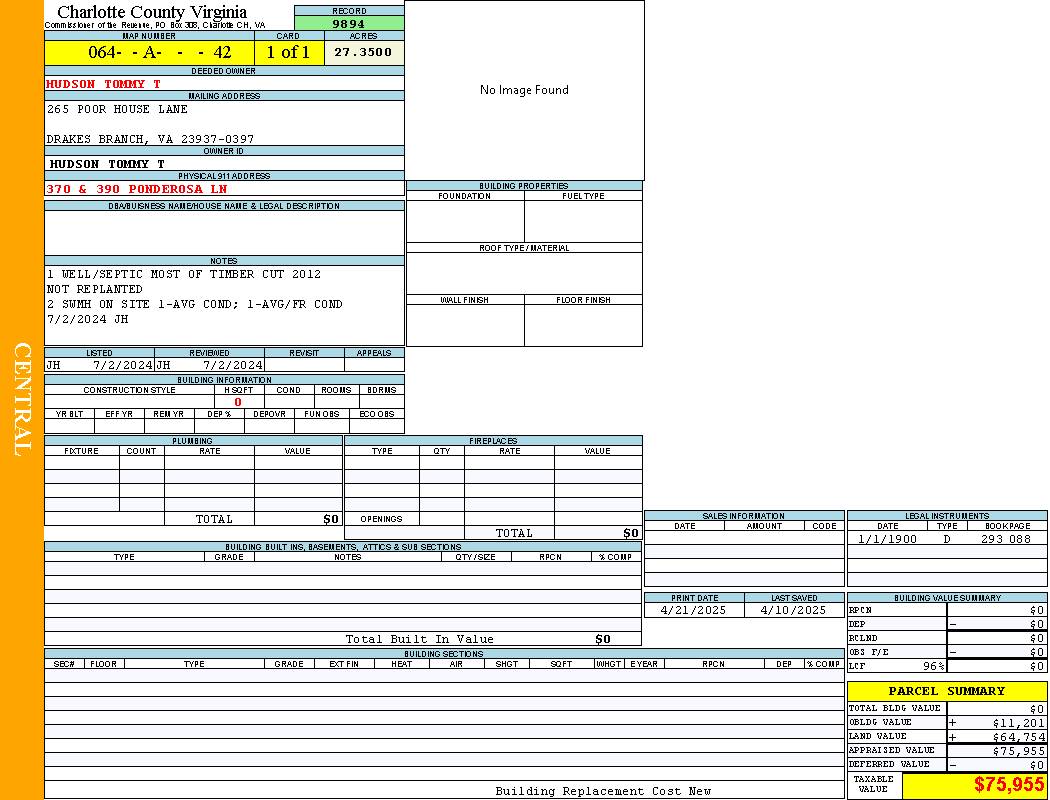The image size is (1050, 800).
Task: Click the yellow PARCEL SUMMARY header
Action: [x=946, y=691]
